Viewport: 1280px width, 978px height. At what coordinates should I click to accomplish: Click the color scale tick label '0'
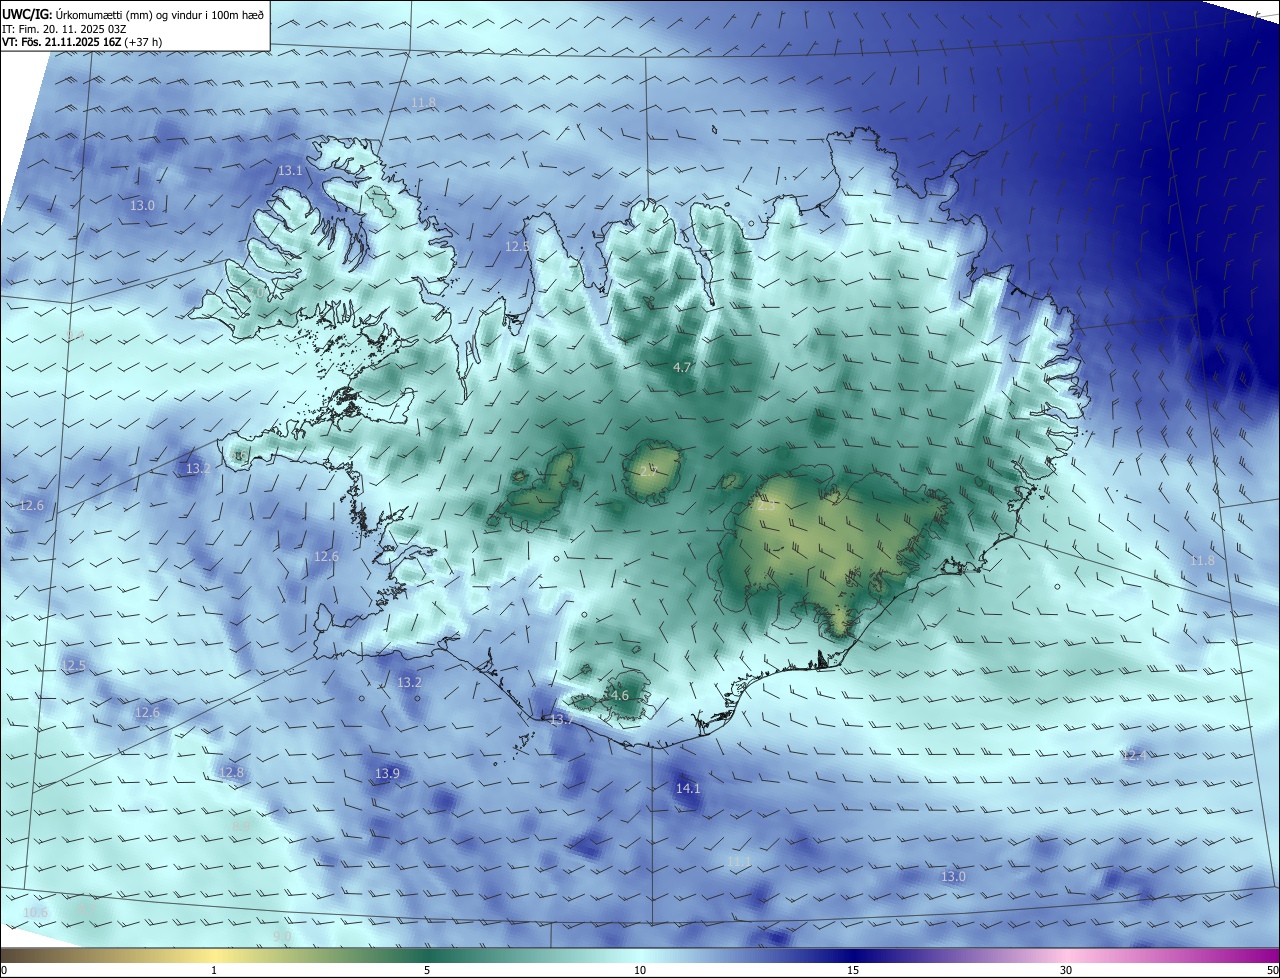click(4, 971)
